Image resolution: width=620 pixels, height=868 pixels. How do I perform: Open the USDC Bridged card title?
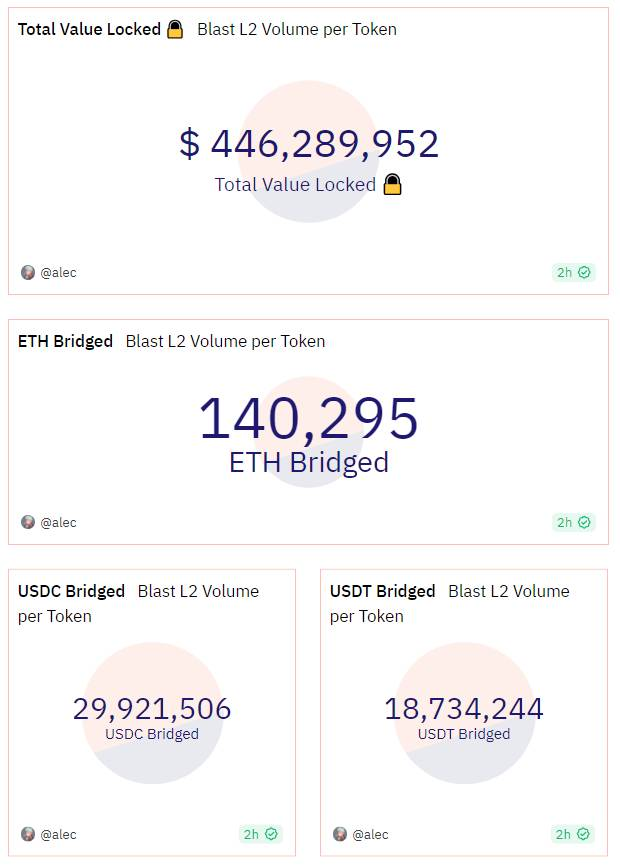71,591
